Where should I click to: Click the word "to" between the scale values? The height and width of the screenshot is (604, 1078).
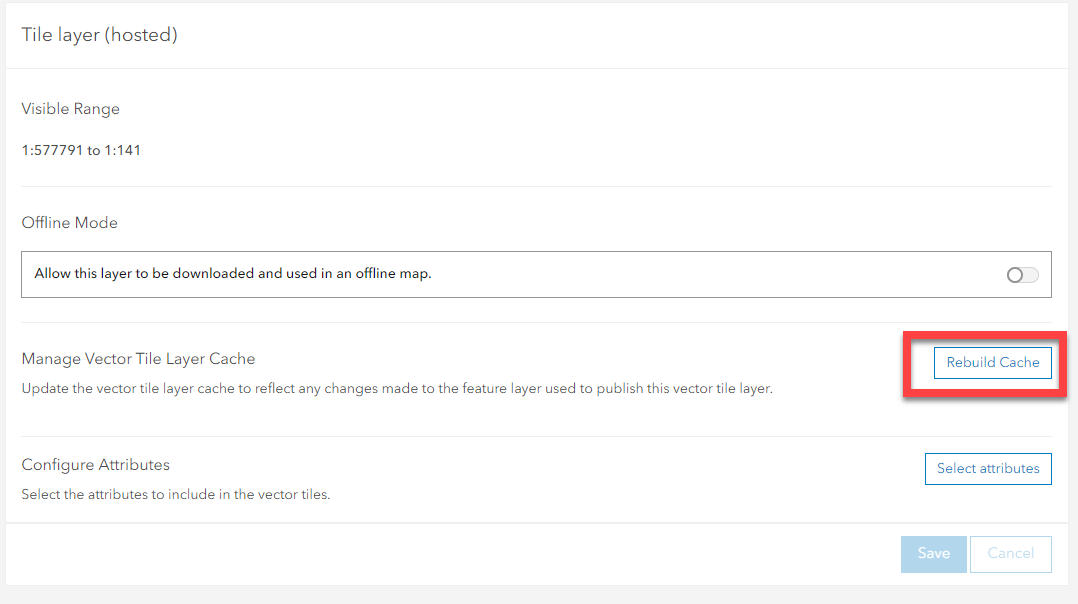94,151
